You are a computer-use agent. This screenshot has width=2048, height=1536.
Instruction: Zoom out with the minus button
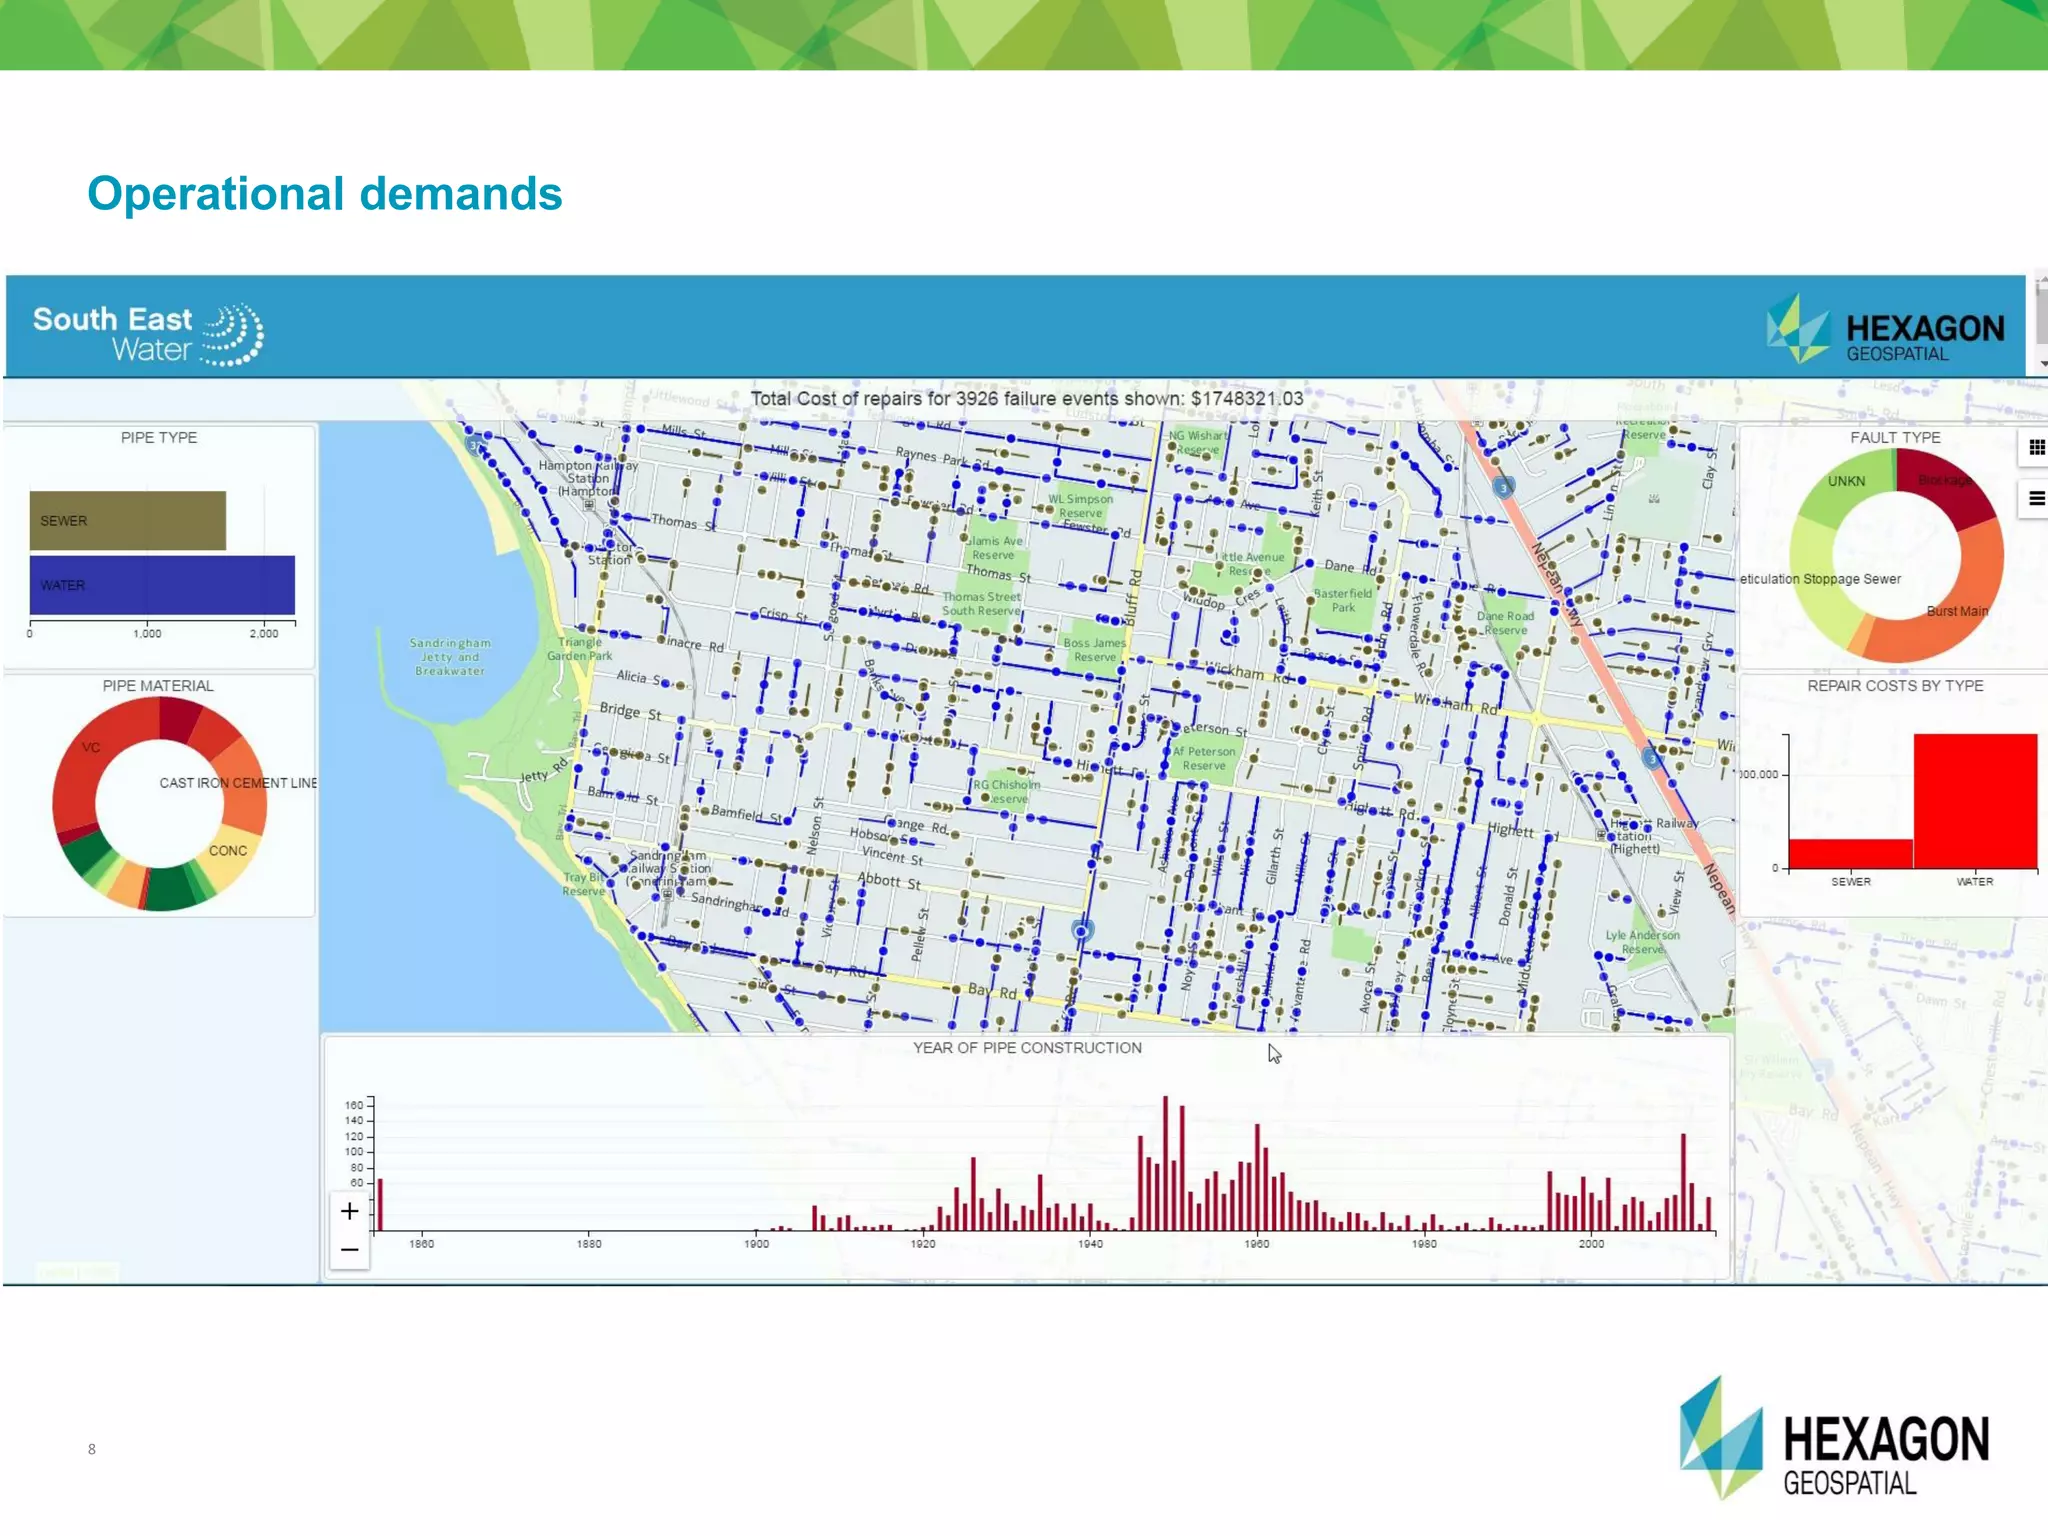pos(349,1250)
